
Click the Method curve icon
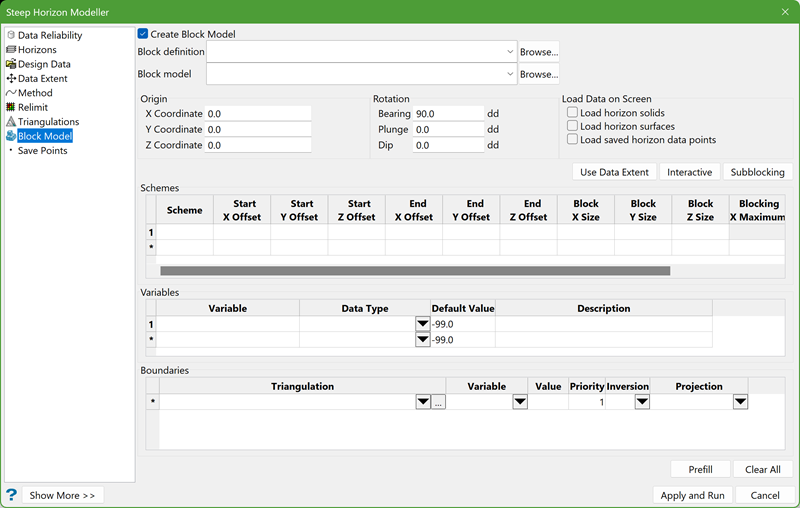click(11, 93)
